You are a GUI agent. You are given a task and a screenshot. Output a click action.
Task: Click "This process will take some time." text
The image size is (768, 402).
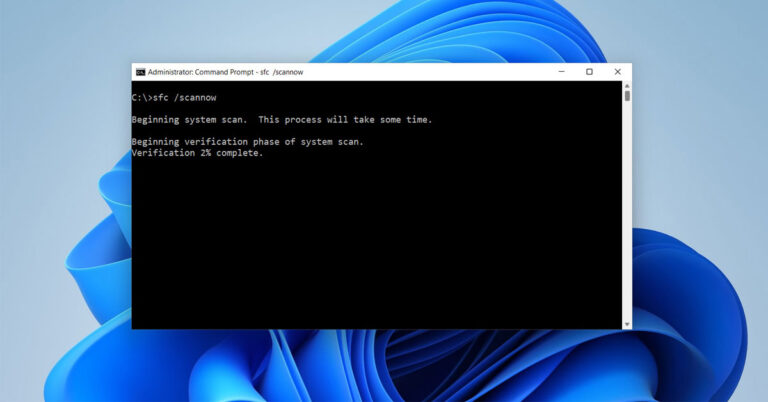click(x=345, y=120)
